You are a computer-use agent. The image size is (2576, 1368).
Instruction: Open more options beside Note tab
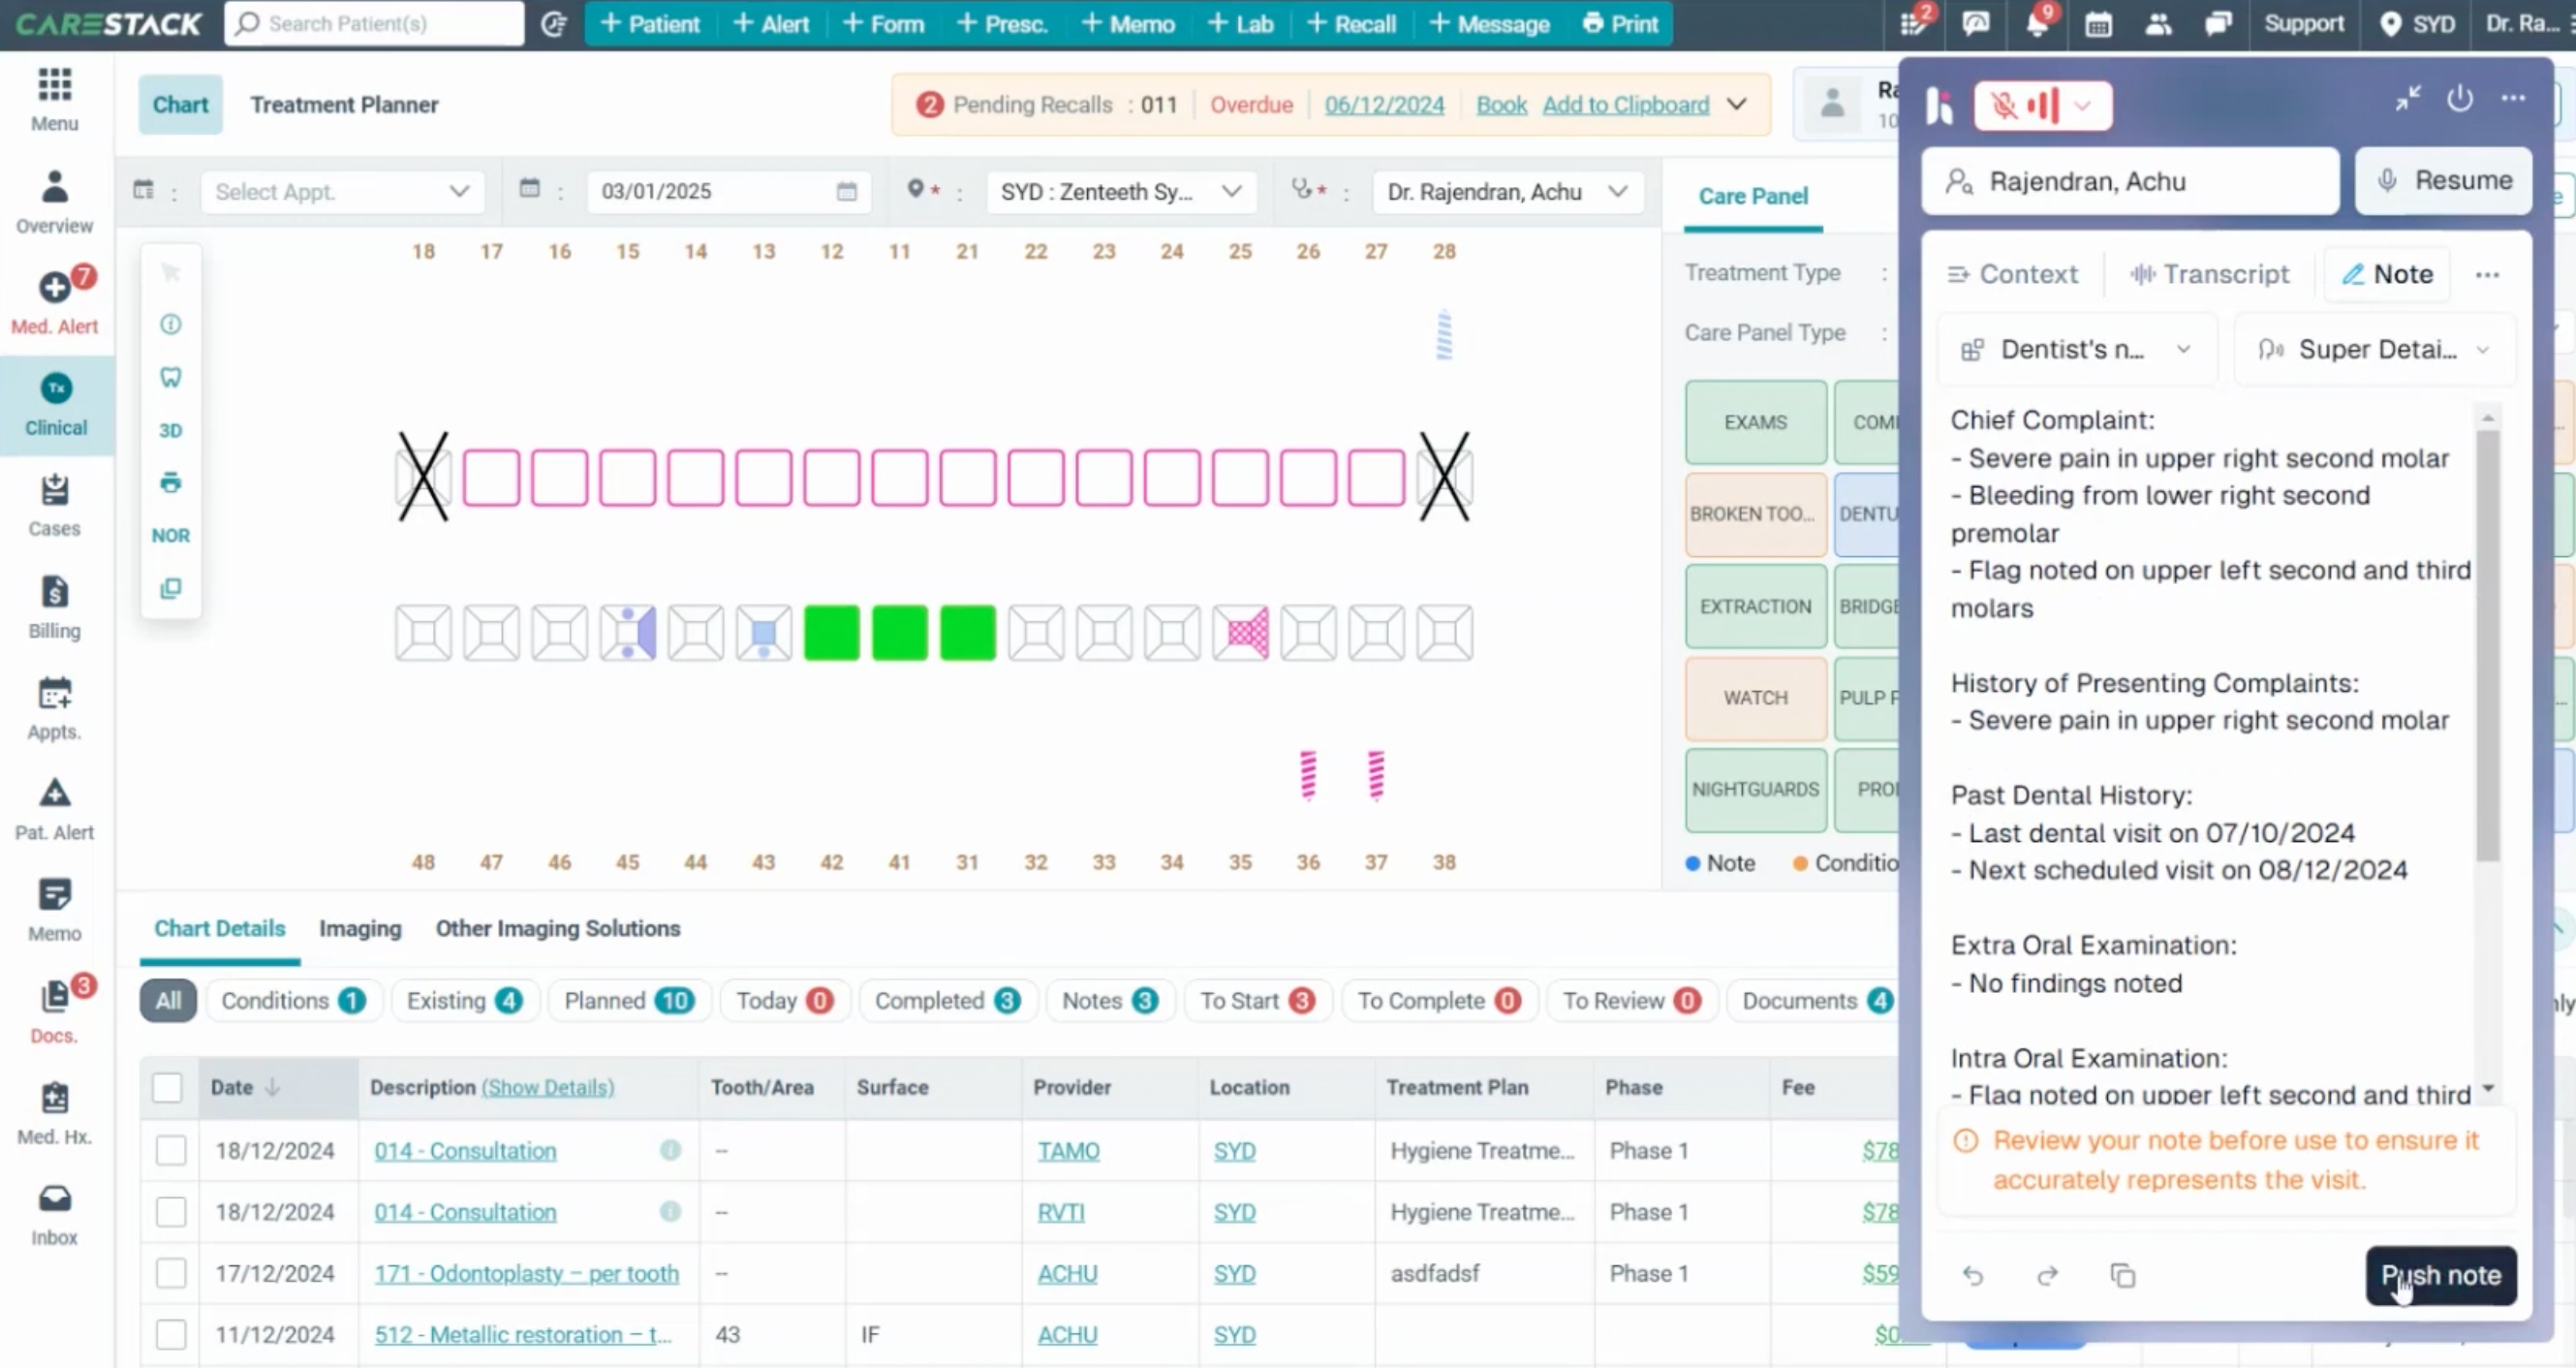click(x=2487, y=274)
